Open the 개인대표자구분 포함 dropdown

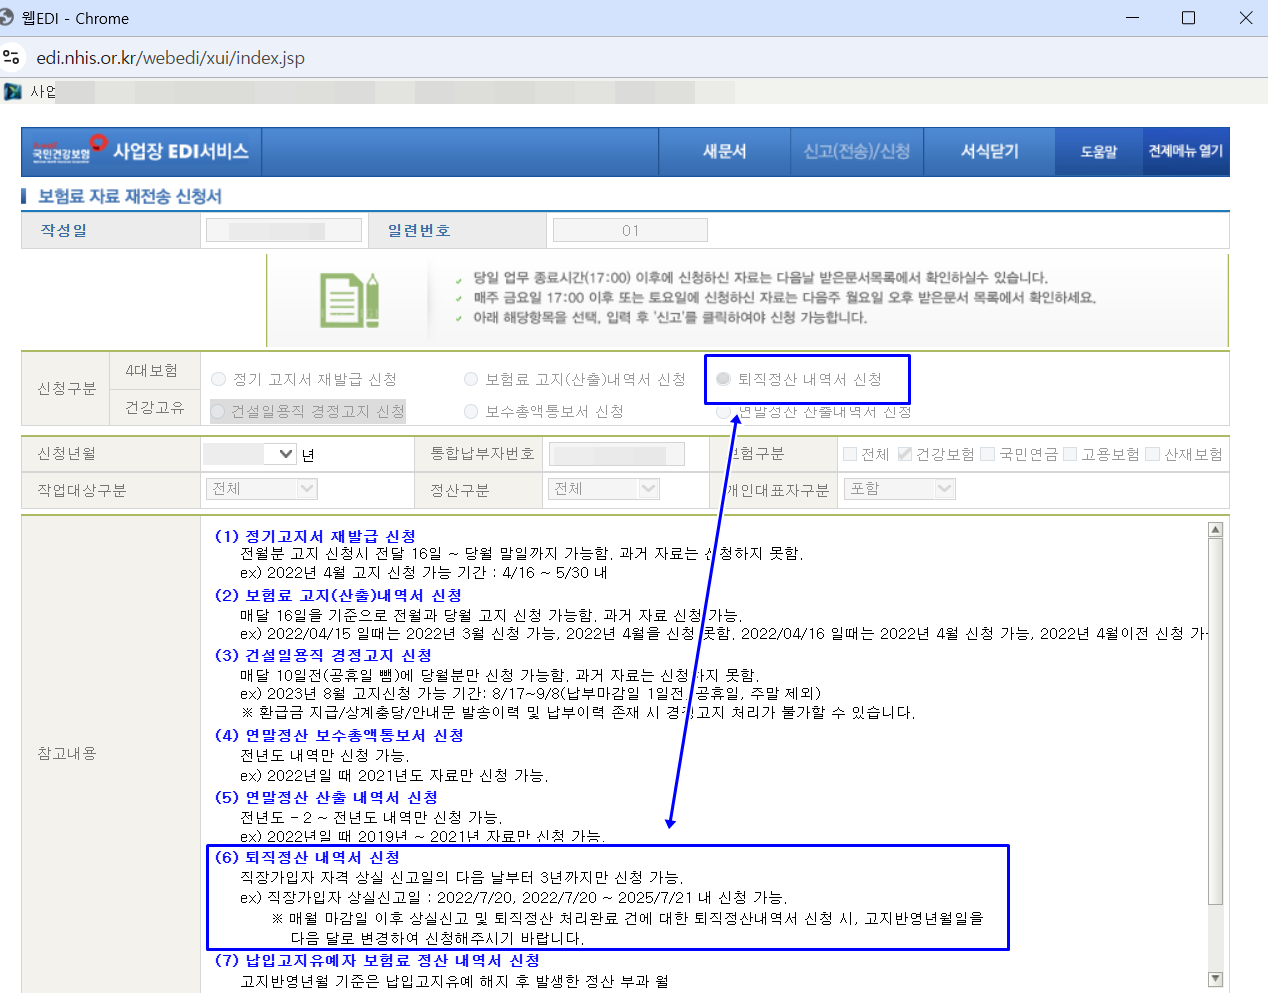coord(899,489)
